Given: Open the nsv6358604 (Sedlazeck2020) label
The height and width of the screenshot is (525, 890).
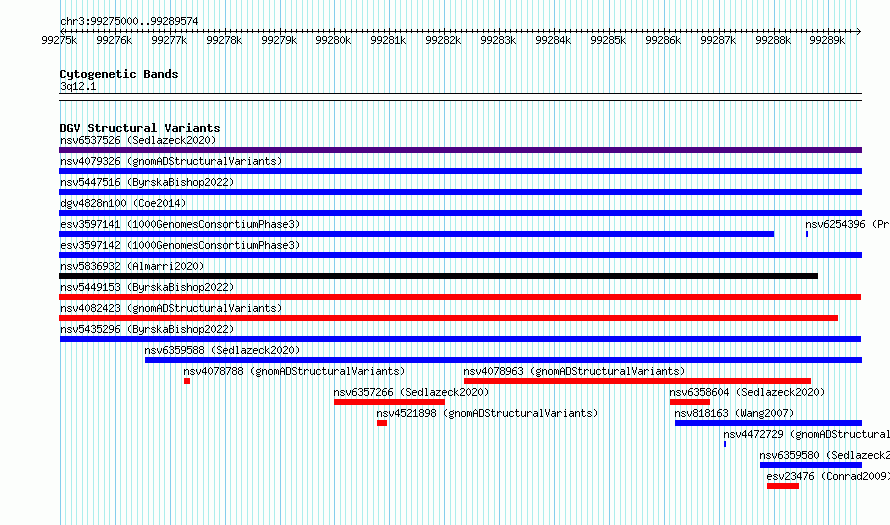Looking at the screenshot, I should [747, 392].
